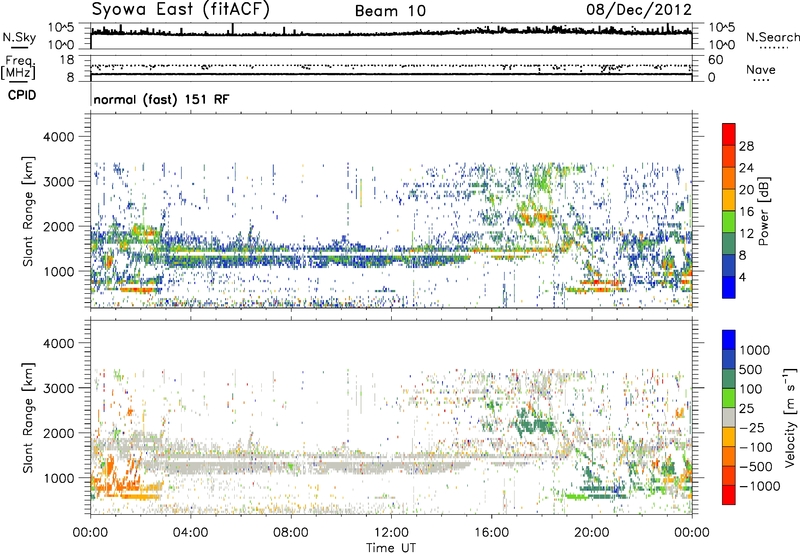This screenshot has width=800, height=554.
Task: Click the rightmost "00:00" time tick label
Action: coord(691,533)
